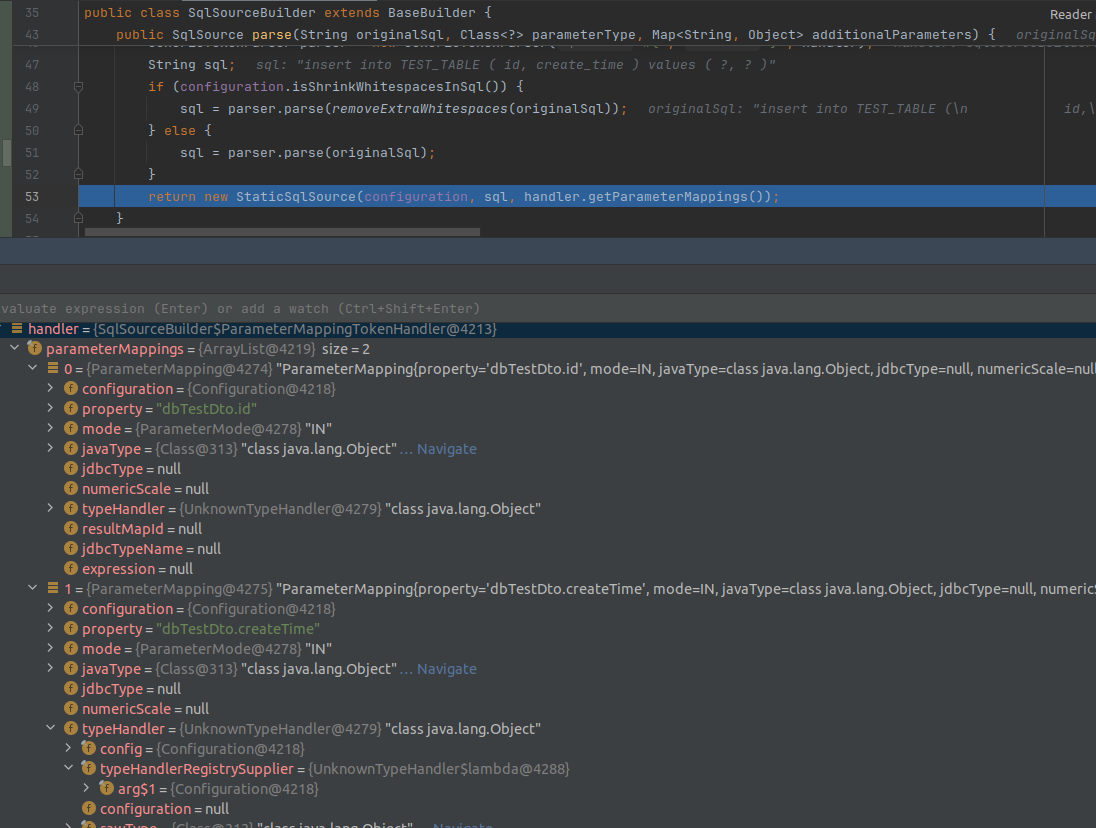Image resolution: width=1096 pixels, height=828 pixels.
Task: Open the Reader mode indicator
Action: (x=1070, y=15)
